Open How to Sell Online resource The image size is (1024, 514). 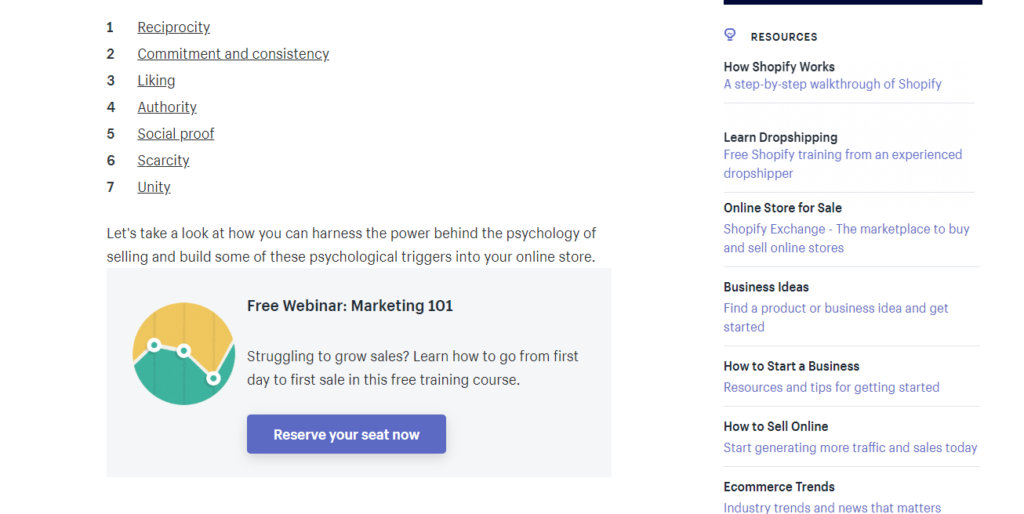(776, 426)
